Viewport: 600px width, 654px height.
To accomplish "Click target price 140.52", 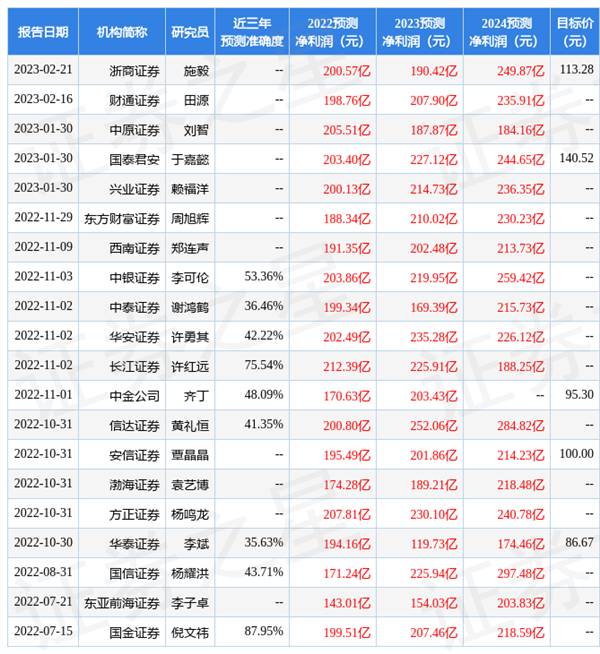I will pyautogui.click(x=576, y=158).
